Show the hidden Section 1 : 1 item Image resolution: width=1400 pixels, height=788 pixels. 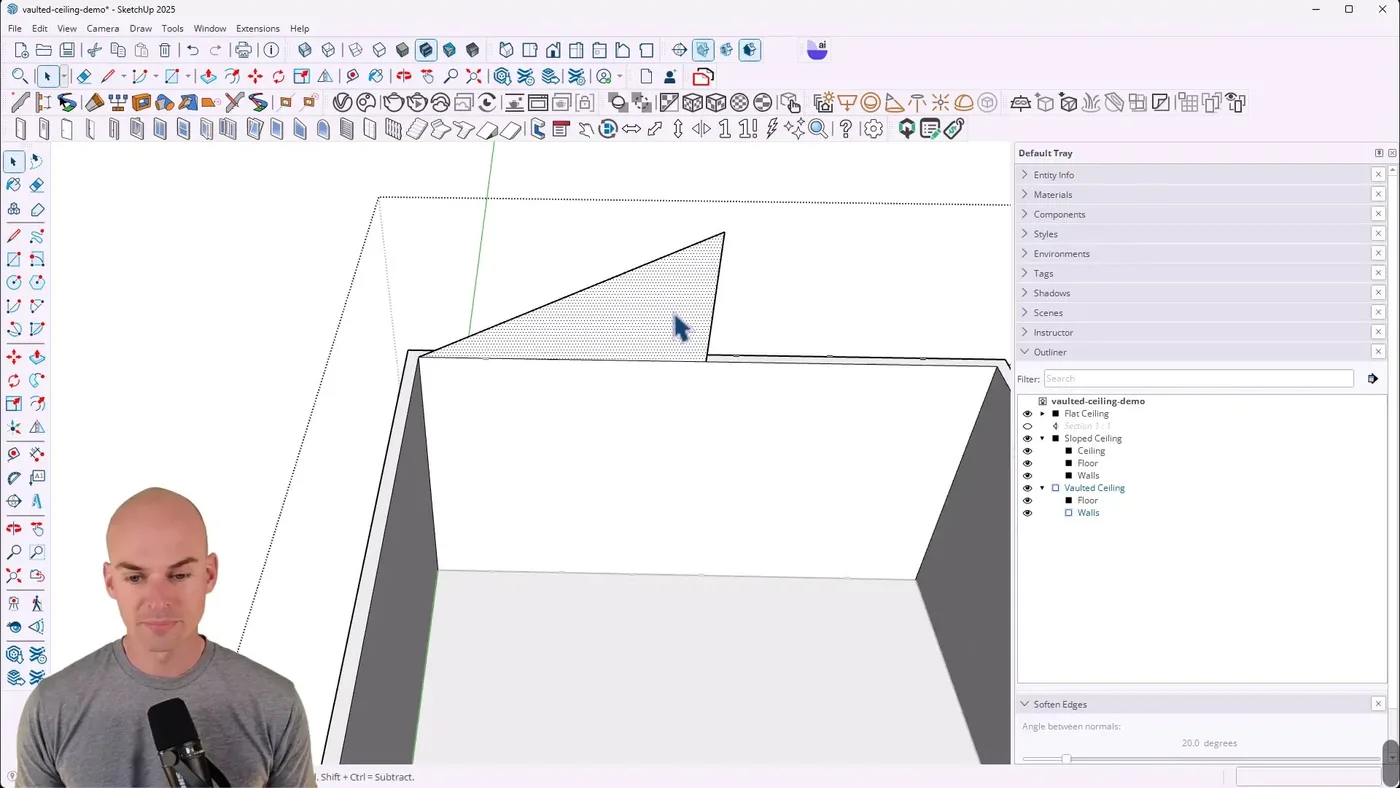(1027, 426)
